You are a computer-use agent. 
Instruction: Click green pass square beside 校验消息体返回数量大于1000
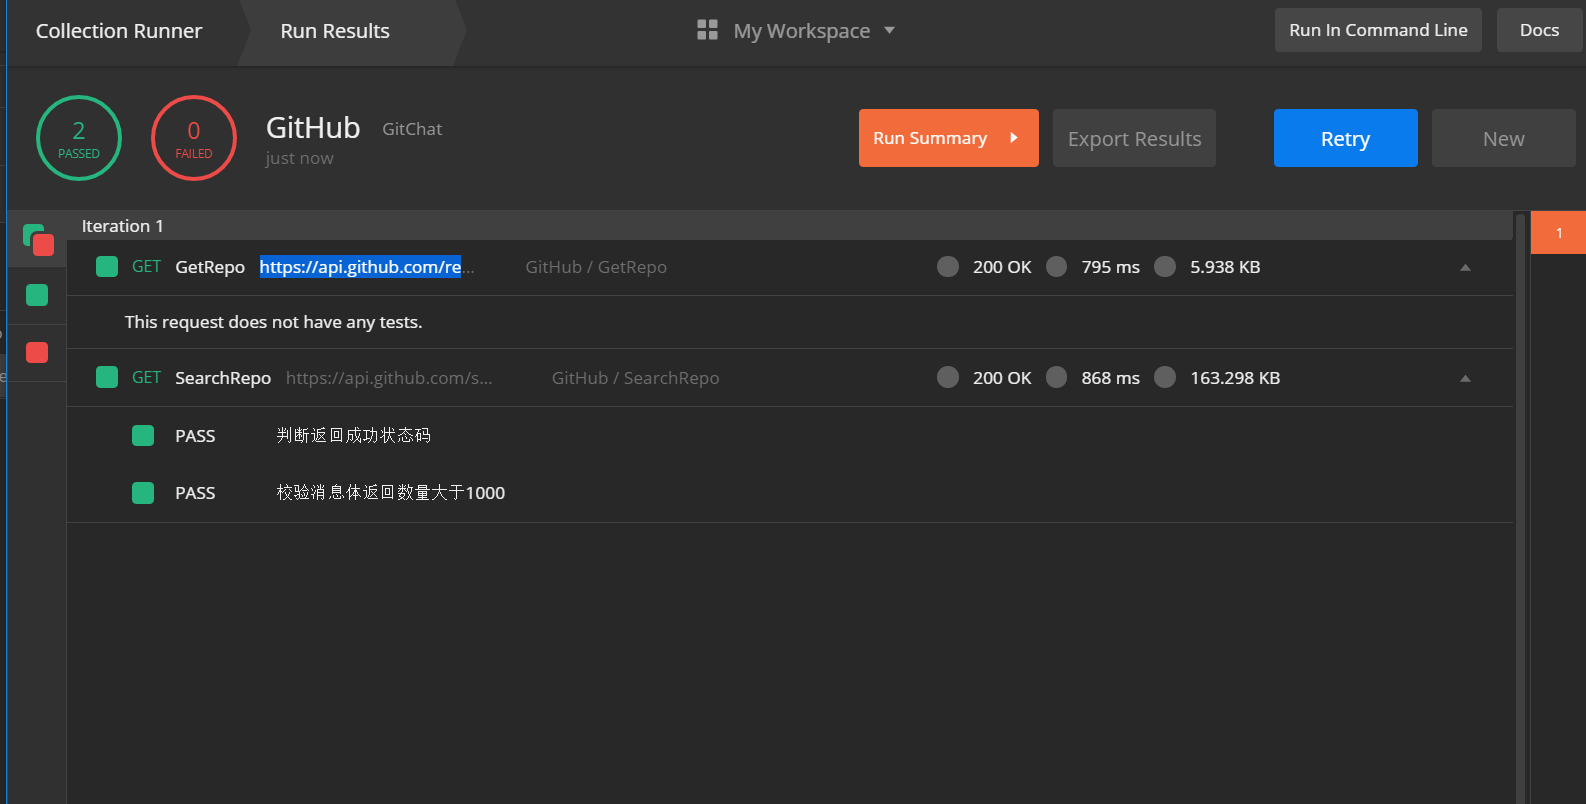pyautogui.click(x=143, y=492)
